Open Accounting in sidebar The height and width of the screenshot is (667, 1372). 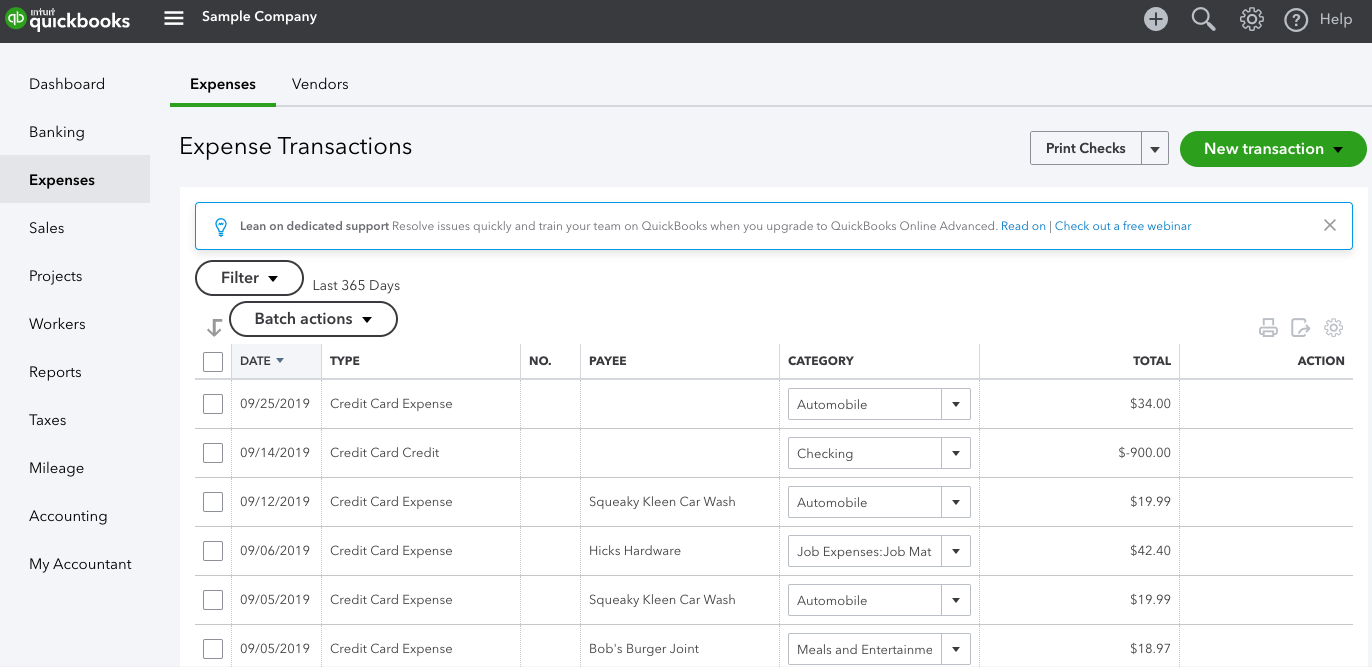click(x=68, y=516)
